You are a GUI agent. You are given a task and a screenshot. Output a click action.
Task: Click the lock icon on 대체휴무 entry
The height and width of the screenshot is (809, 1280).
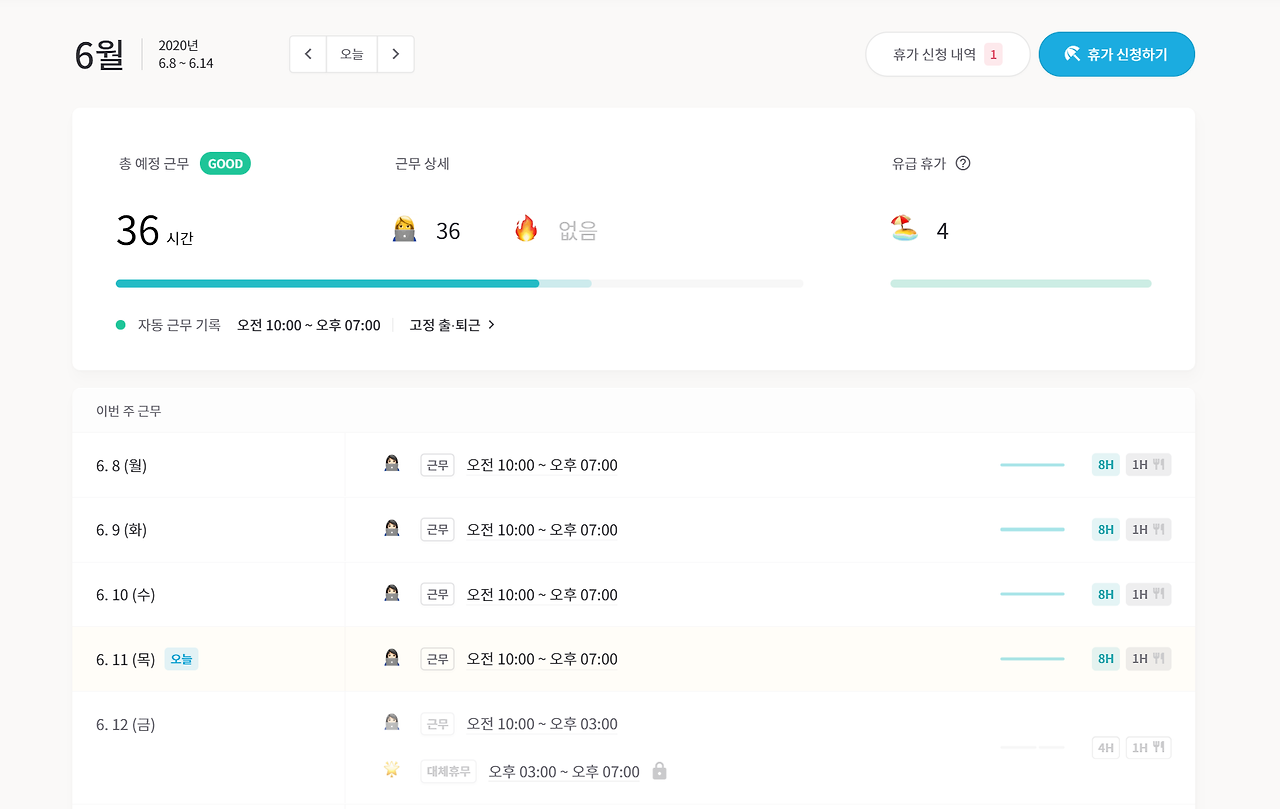click(659, 771)
